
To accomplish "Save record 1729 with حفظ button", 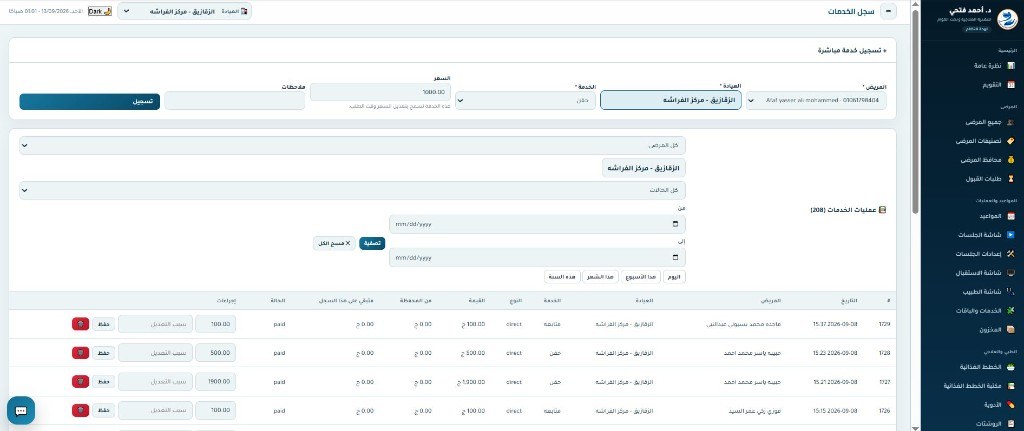I will [103, 324].
